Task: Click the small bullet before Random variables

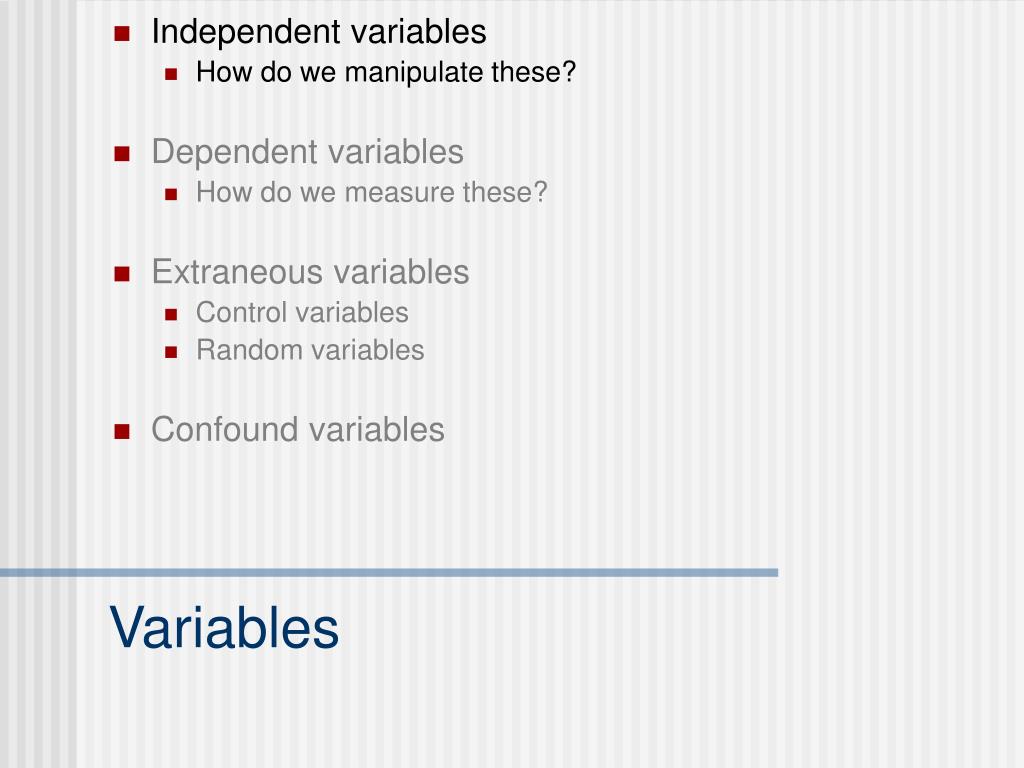Action: point(171,353)
